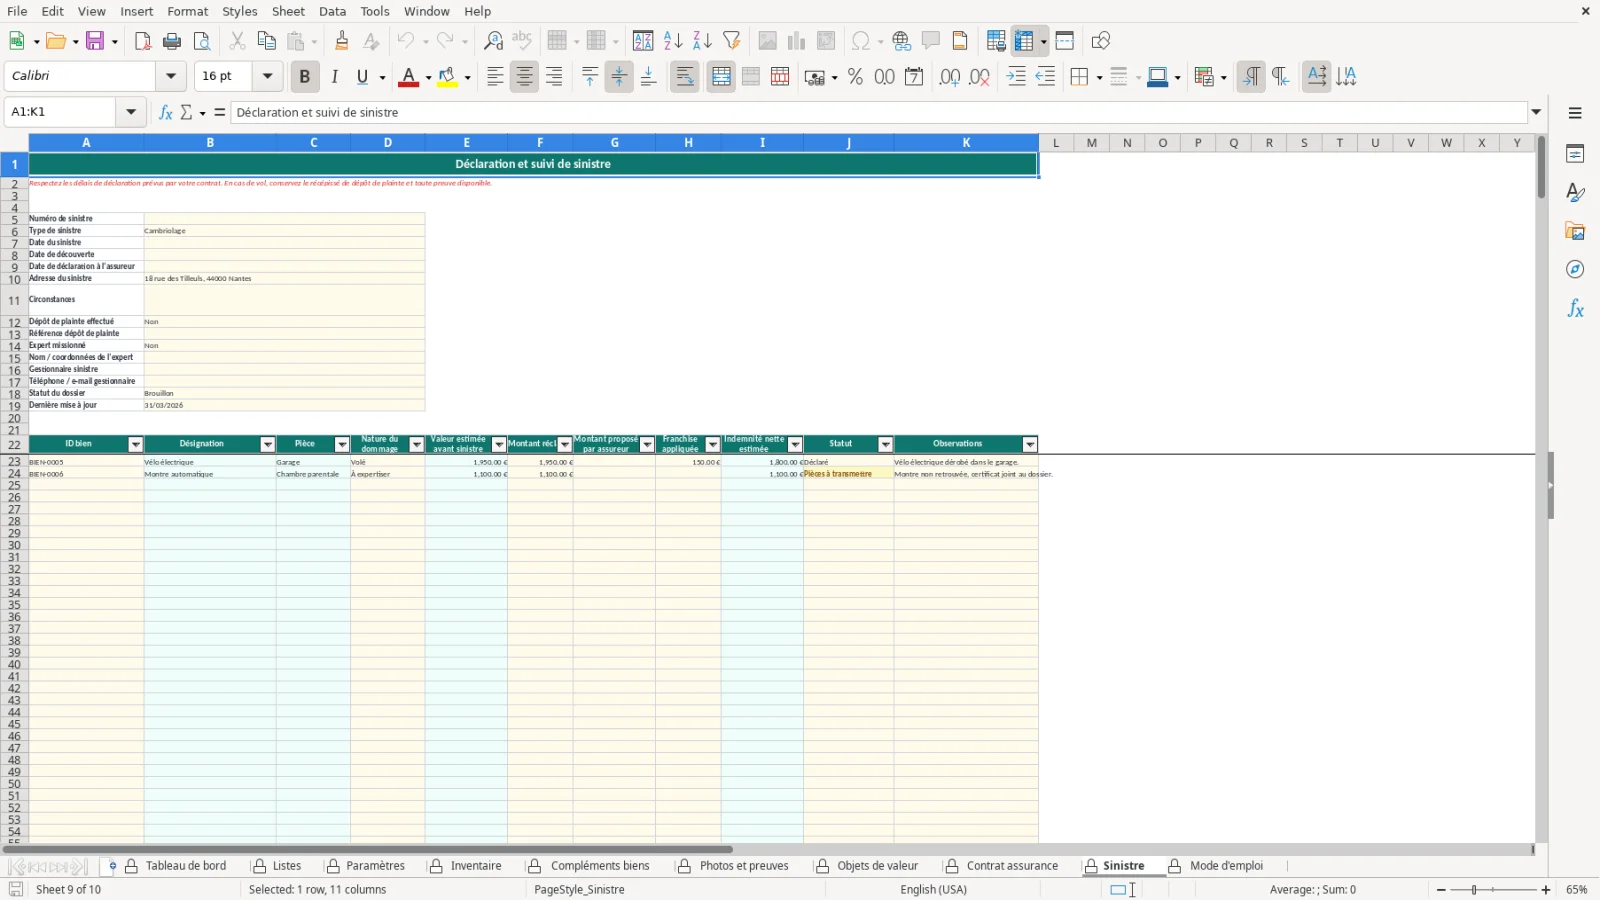The image size is (1600, 900).
Task: Click the Save document icon
Action: (95, 41)
